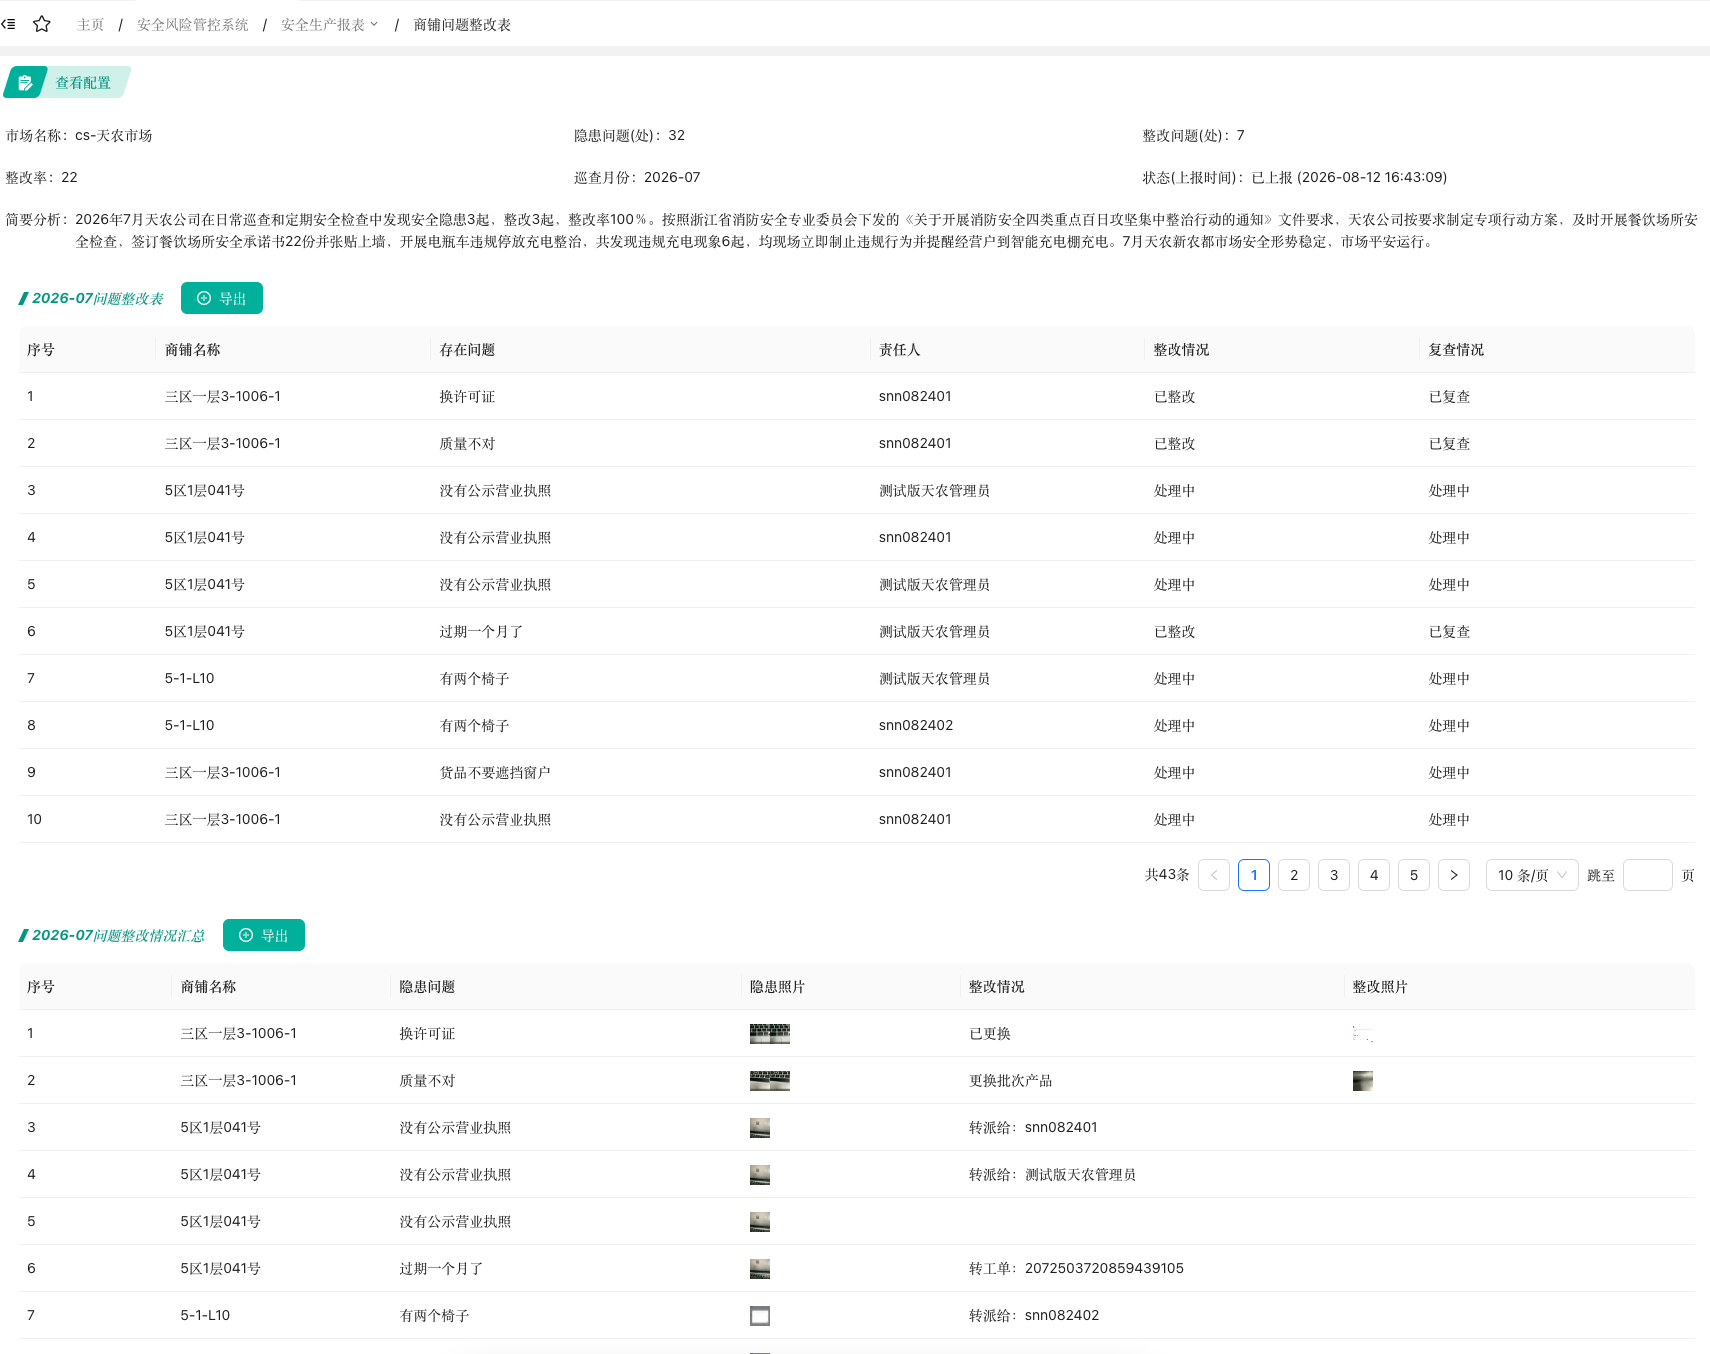Navigate to 主页 breadcrumb
Viewport: 1710px width, 1354px height.
click(90, 25)
